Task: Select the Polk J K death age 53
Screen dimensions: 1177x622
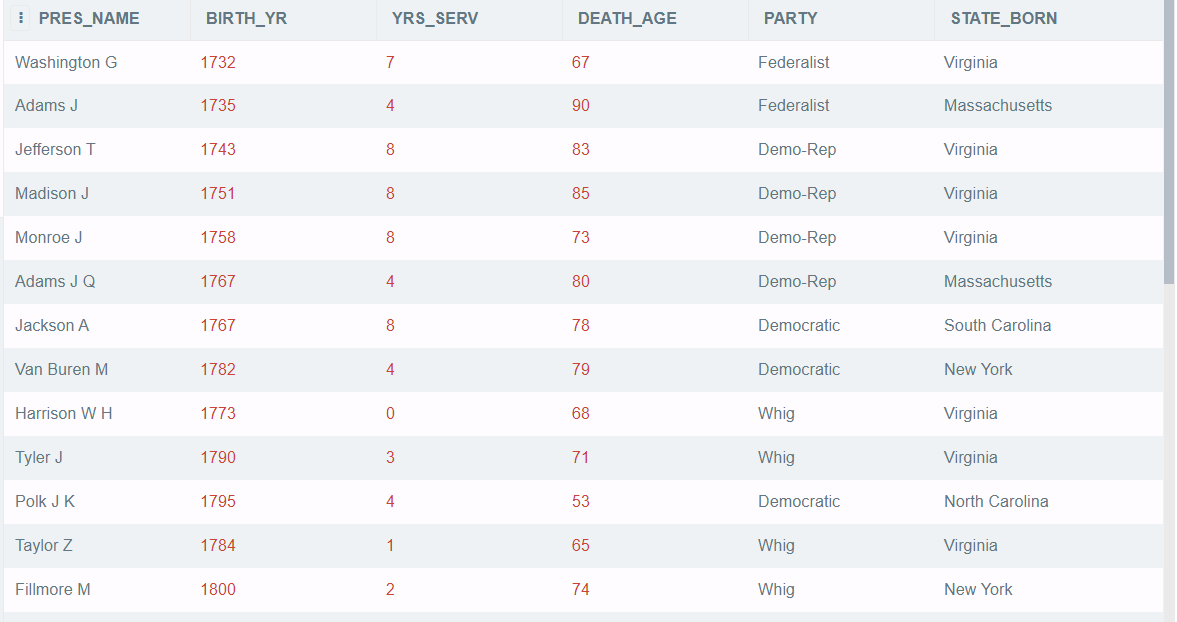Action: coord(580,501)
